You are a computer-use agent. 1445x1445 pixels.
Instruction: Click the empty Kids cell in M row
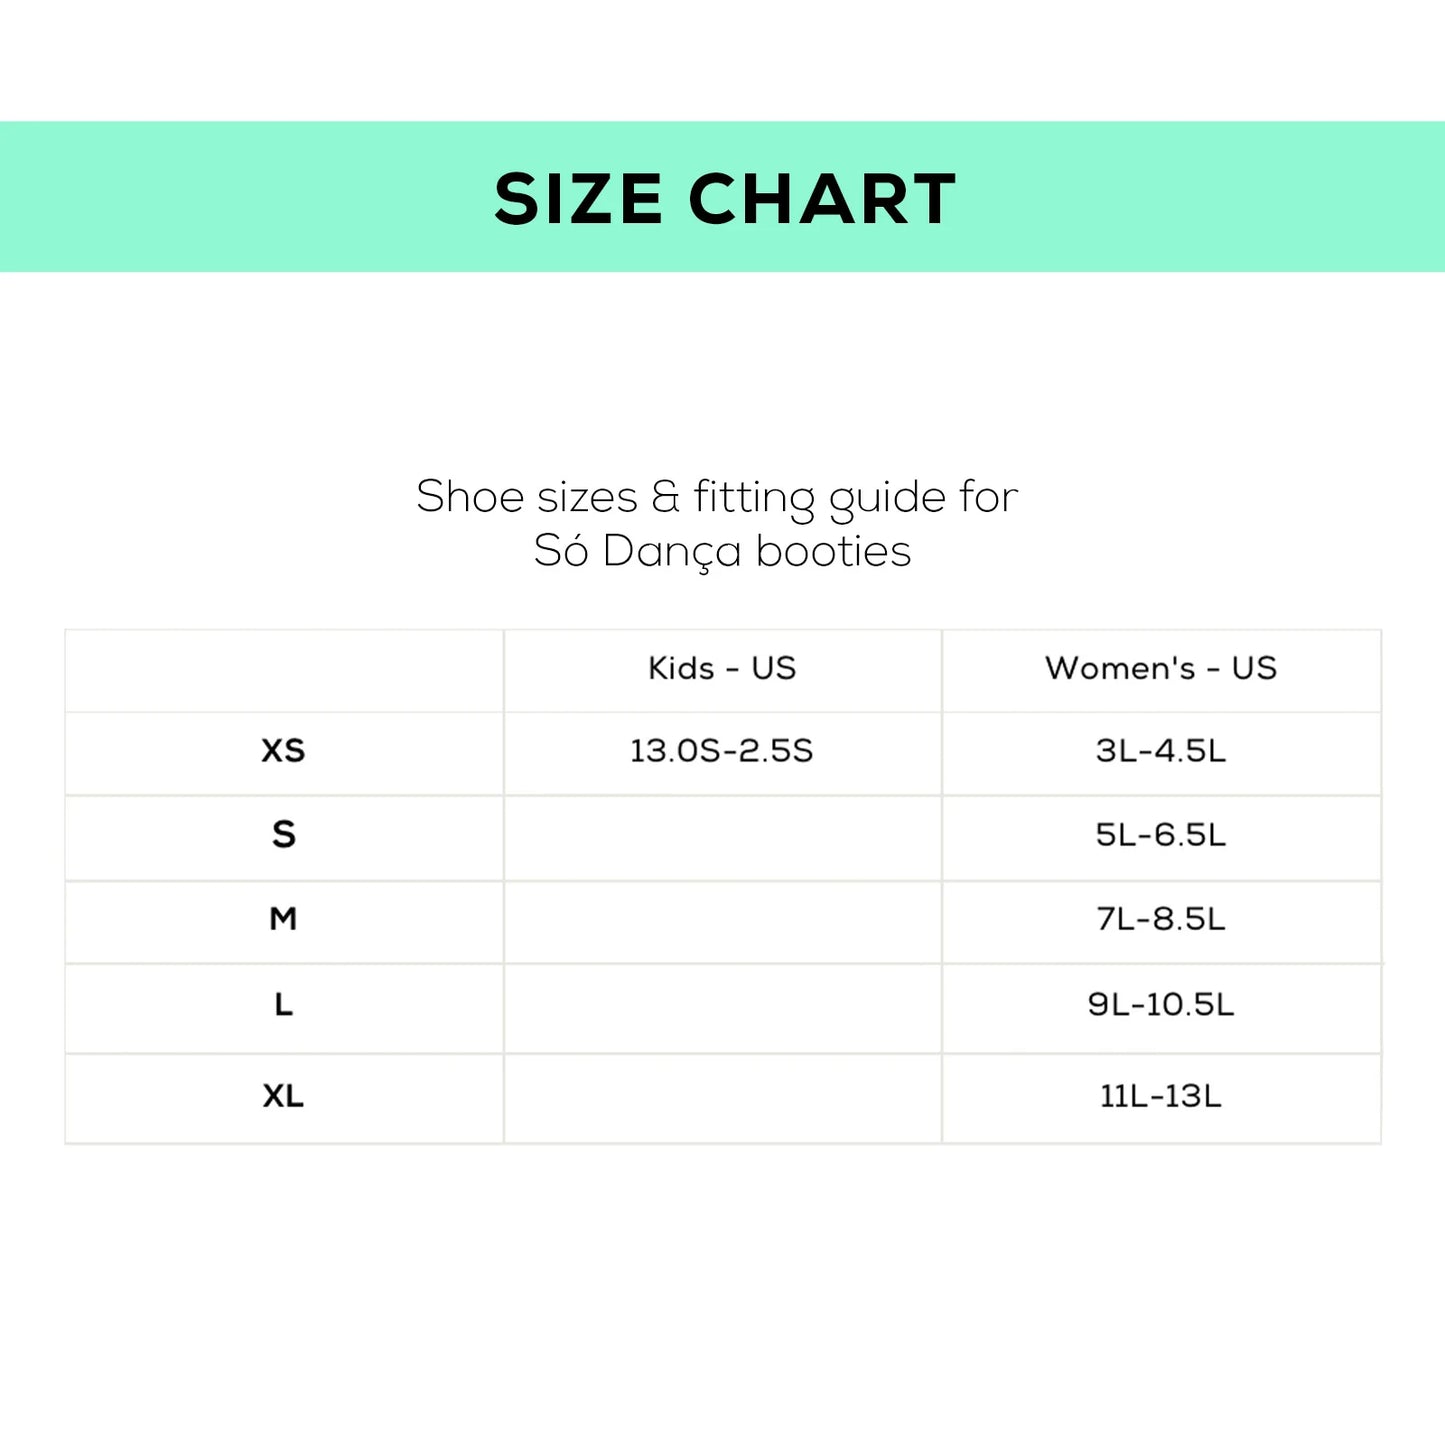click(x=722, y=922)
